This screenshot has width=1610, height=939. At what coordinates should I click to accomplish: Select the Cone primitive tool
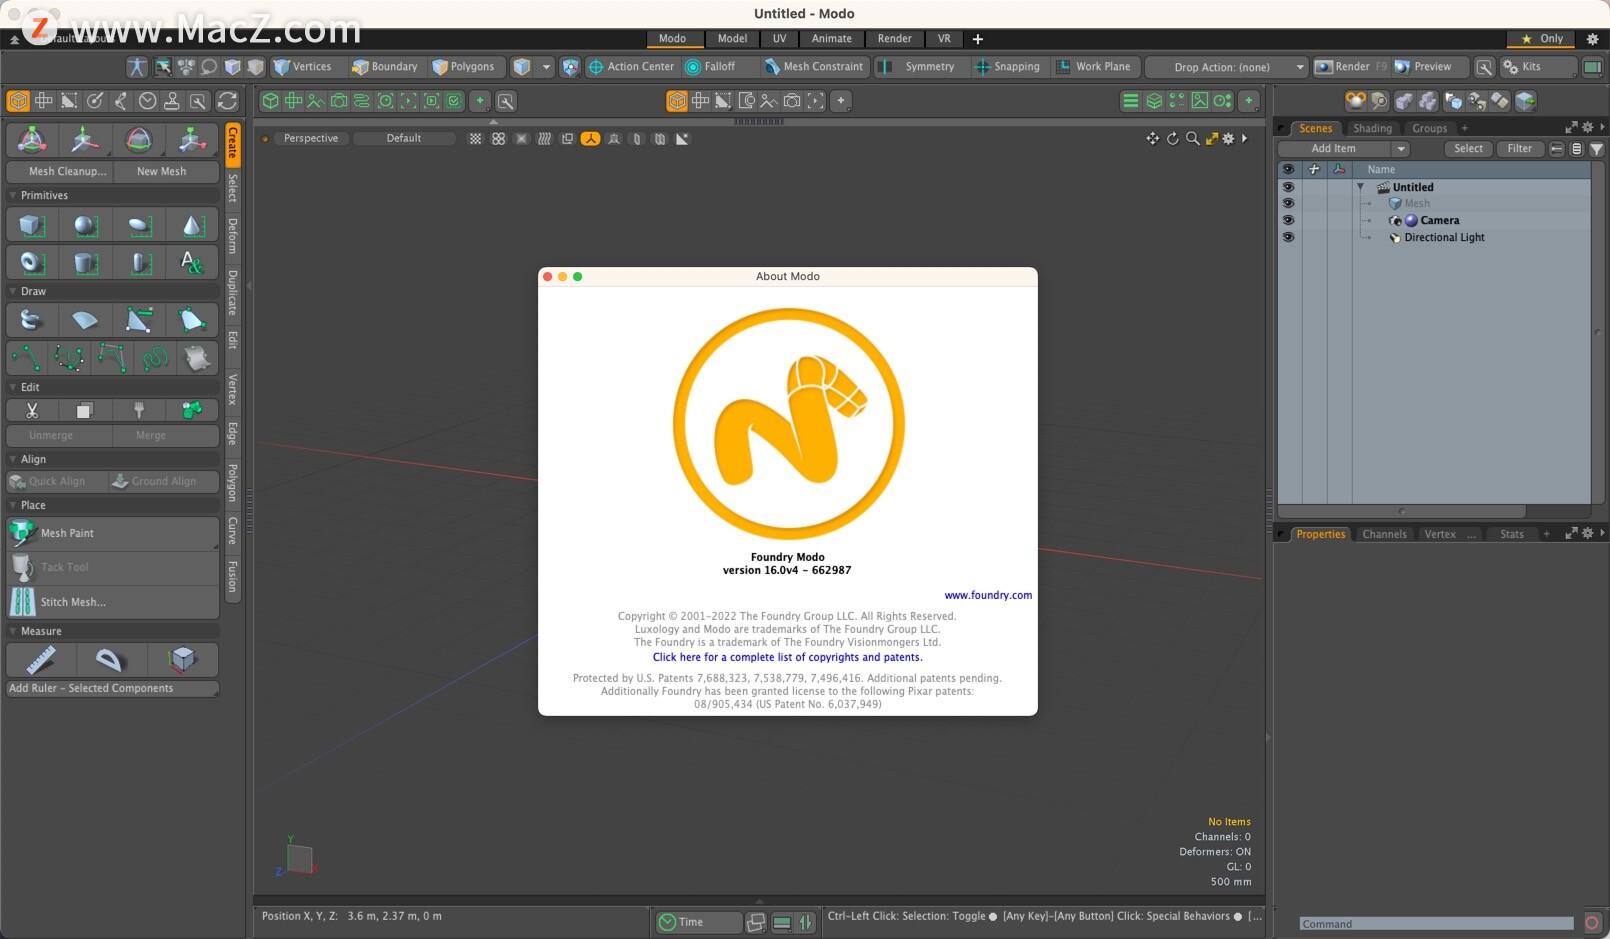pos(192,225)
